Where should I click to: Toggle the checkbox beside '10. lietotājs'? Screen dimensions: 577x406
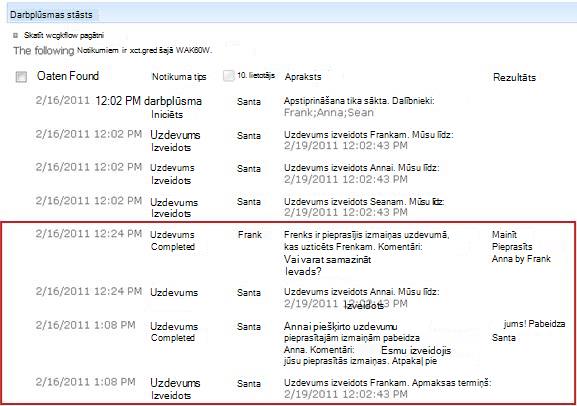point(229,75)
